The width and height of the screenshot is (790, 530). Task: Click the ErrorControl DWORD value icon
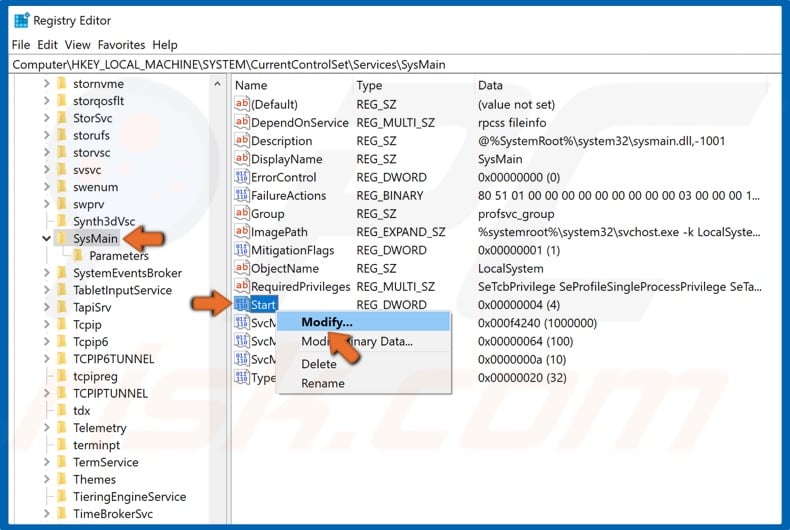point(242,177)
